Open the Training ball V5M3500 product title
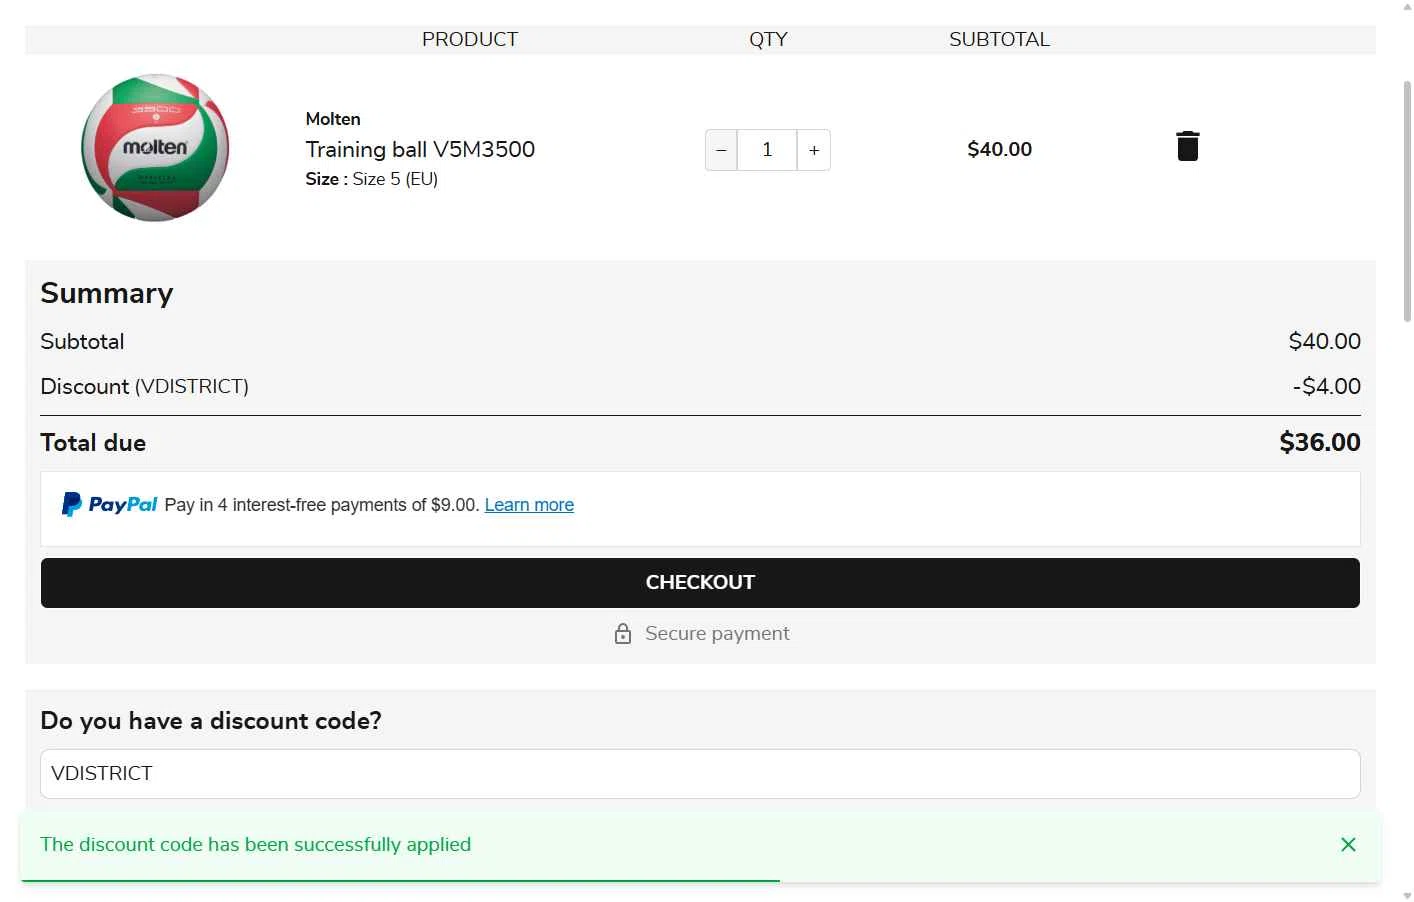 click(x=420, y=149)
